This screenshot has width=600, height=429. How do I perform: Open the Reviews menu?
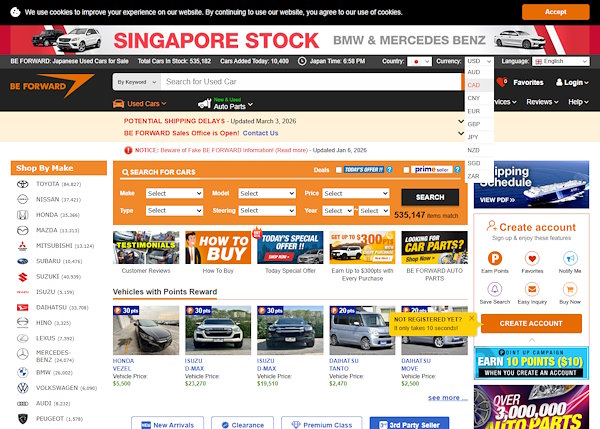click(x=542, y=102)
